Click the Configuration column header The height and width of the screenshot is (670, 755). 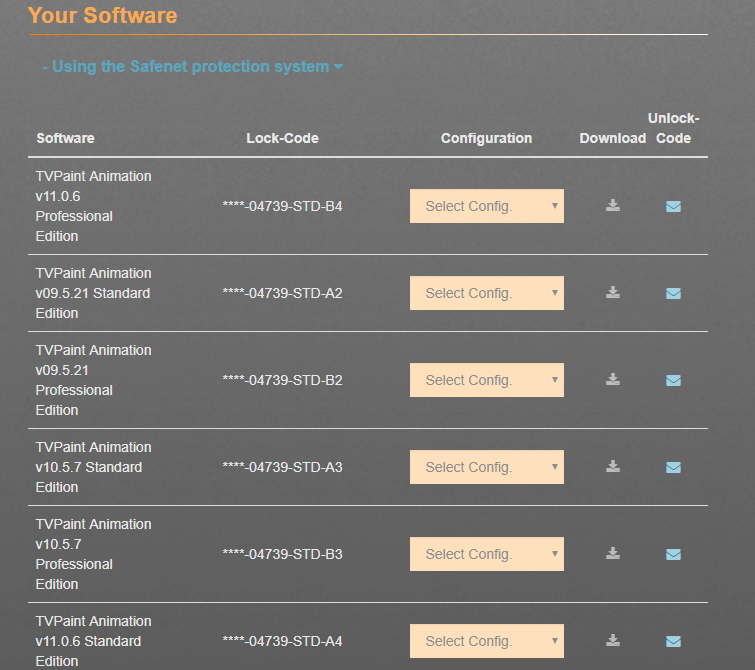point(486,138)
